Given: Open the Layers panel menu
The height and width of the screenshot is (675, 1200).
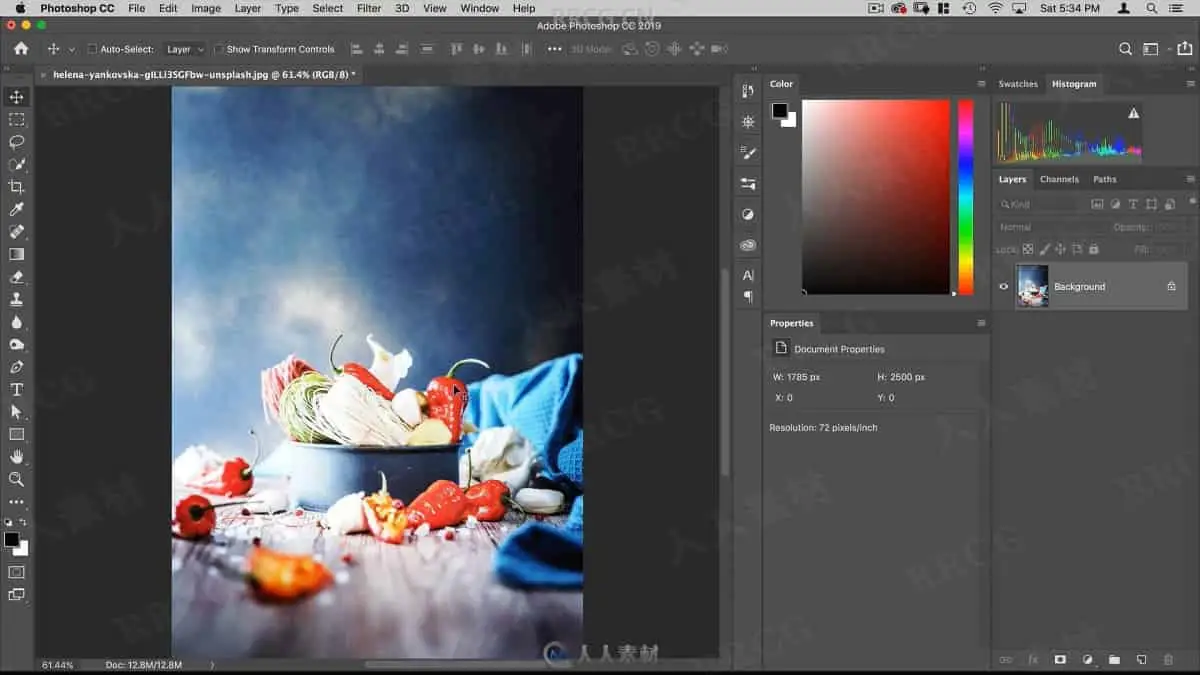Looking at the screenshot, I should 1190,179.
